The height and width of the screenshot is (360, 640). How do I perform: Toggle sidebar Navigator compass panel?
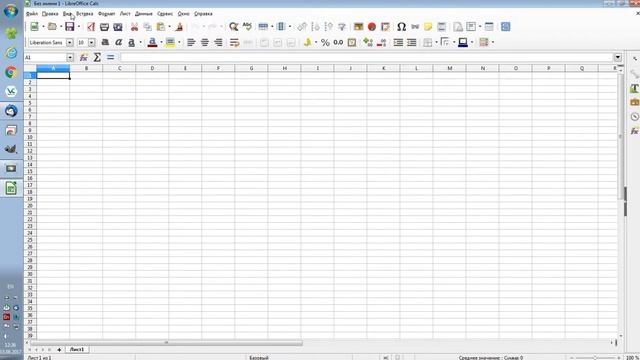tap(634, 116)
